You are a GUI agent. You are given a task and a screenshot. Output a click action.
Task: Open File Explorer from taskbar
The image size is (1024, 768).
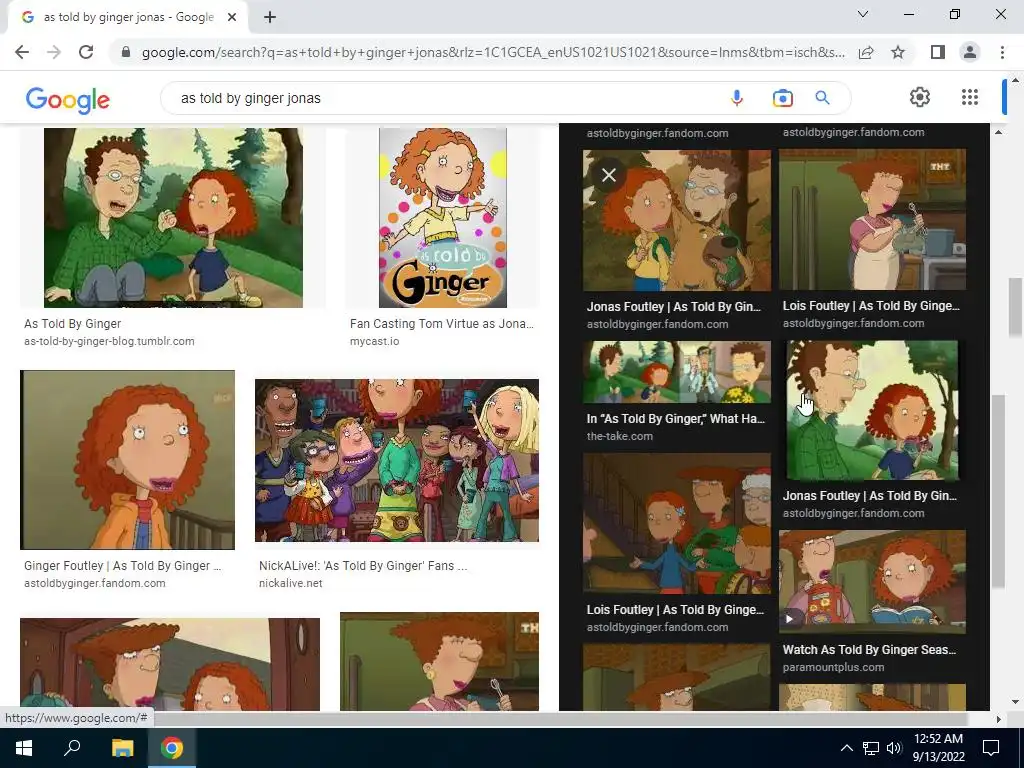[122, 748]
